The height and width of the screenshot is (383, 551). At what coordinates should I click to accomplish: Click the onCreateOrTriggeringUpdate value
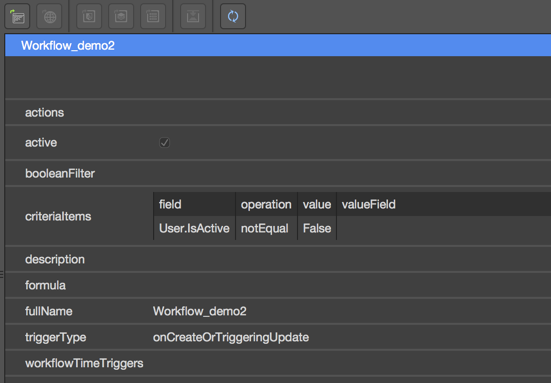(231, 337)
